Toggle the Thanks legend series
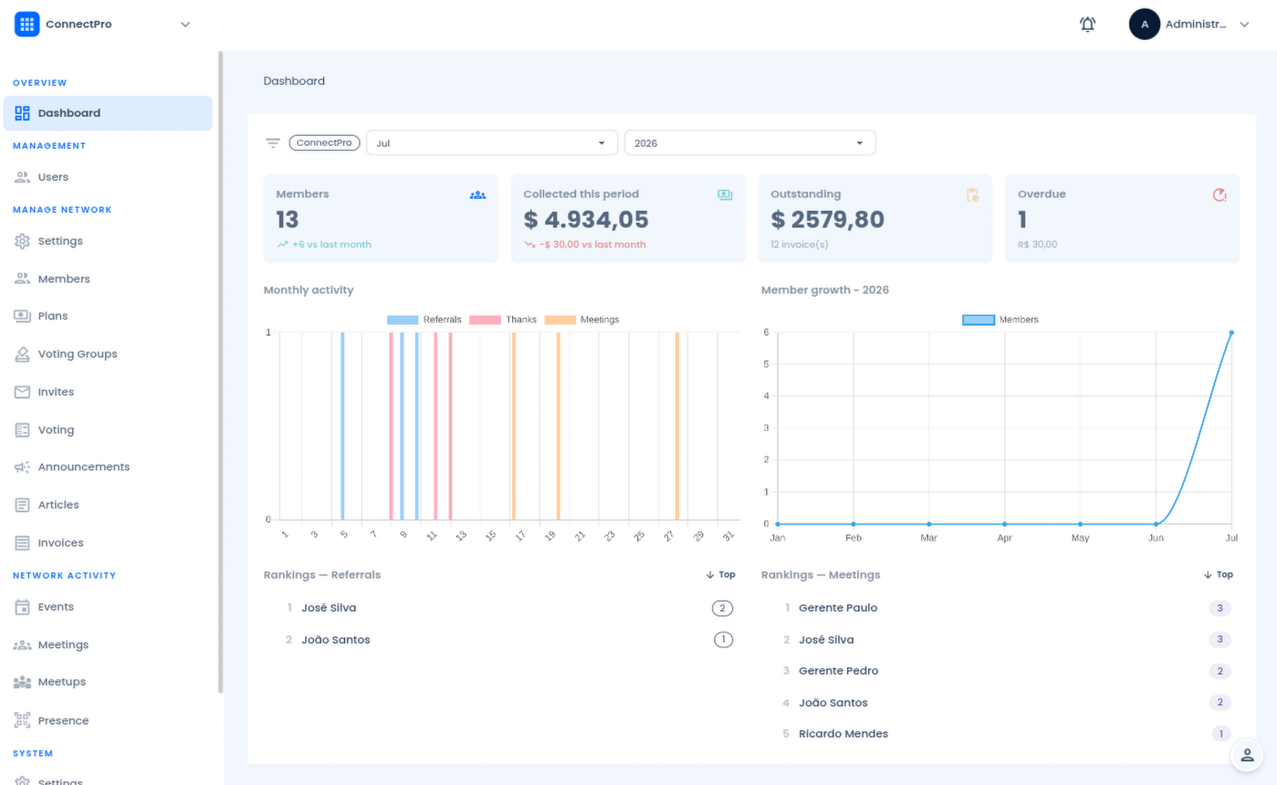1277x785 pixels. click(x=503, y=320)
